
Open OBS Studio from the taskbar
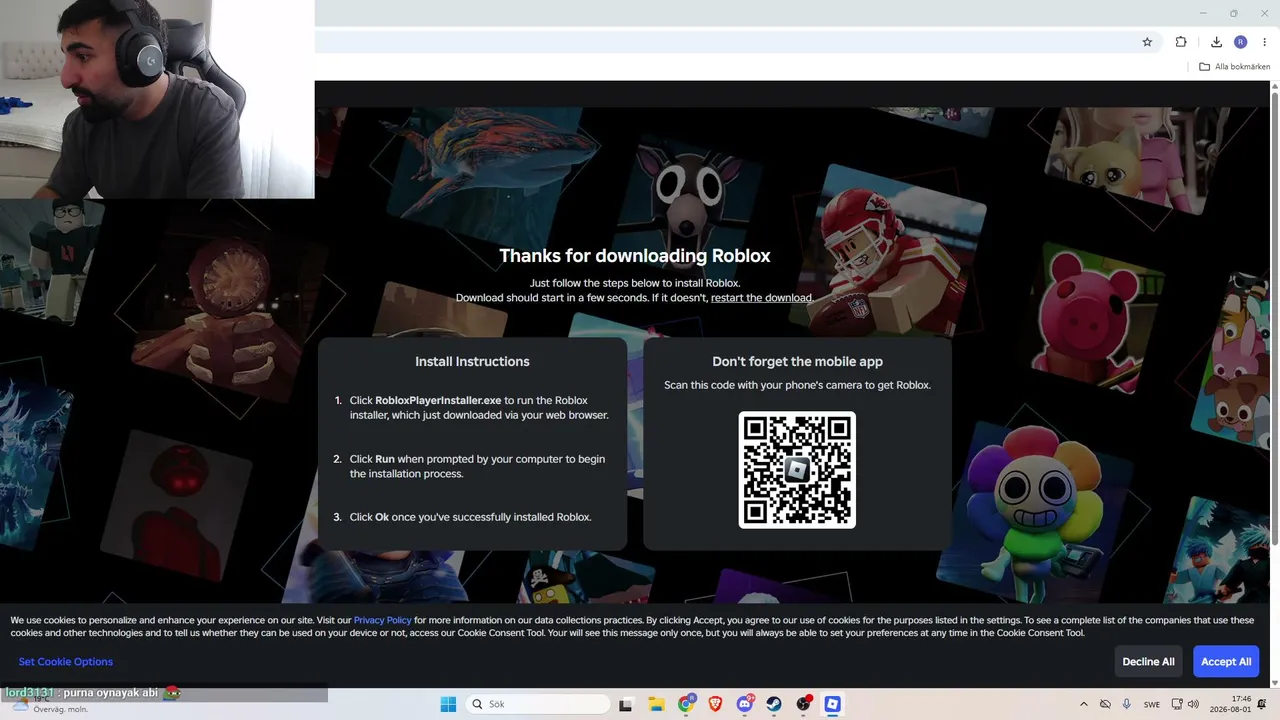(x=803, y=704)
